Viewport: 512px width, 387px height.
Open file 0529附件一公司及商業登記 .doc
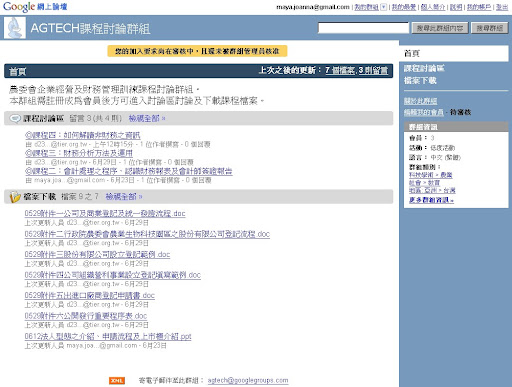pyautogui.click(x=105, y=213)
